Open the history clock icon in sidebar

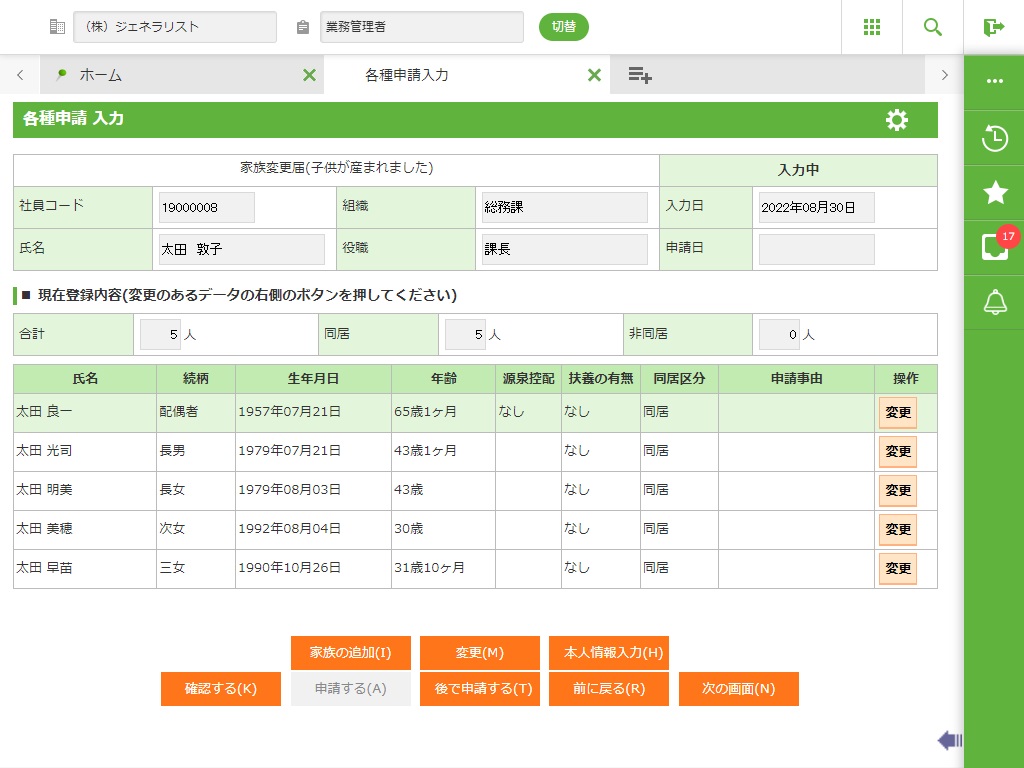[994, 138]
